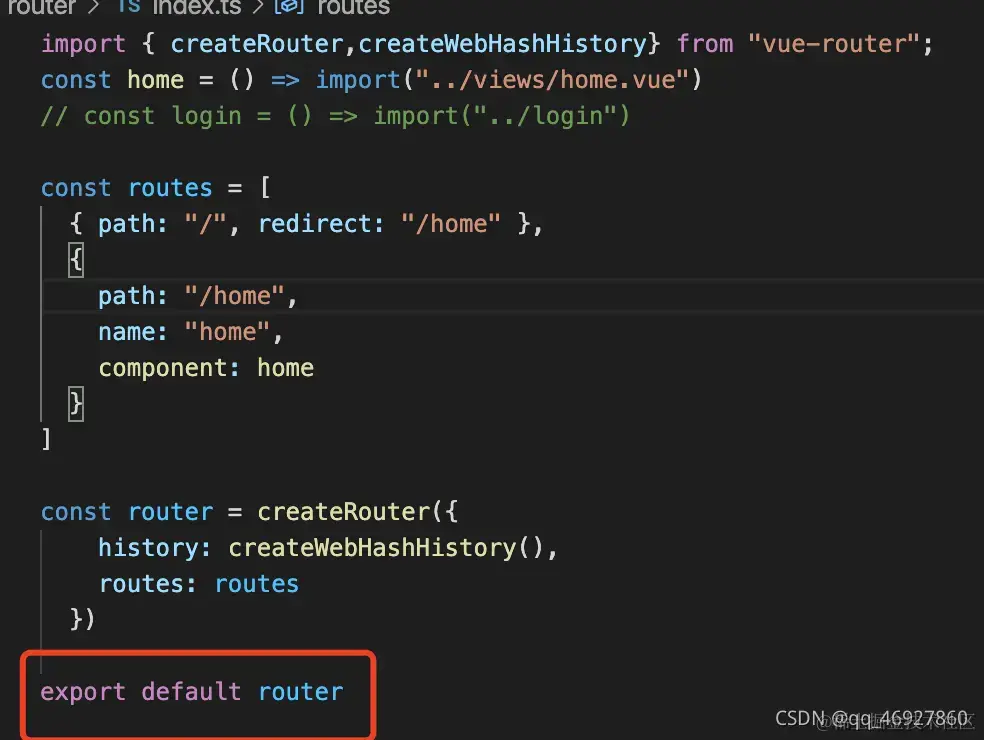Click 'index.ts' in the breadcrumb
Viewport: 984px width, 740px height.
click(x=196, y=7)
